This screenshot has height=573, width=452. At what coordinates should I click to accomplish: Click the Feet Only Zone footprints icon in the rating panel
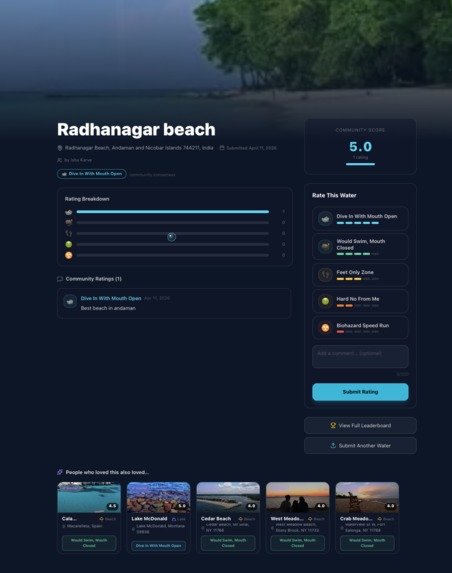pos(325,275)
